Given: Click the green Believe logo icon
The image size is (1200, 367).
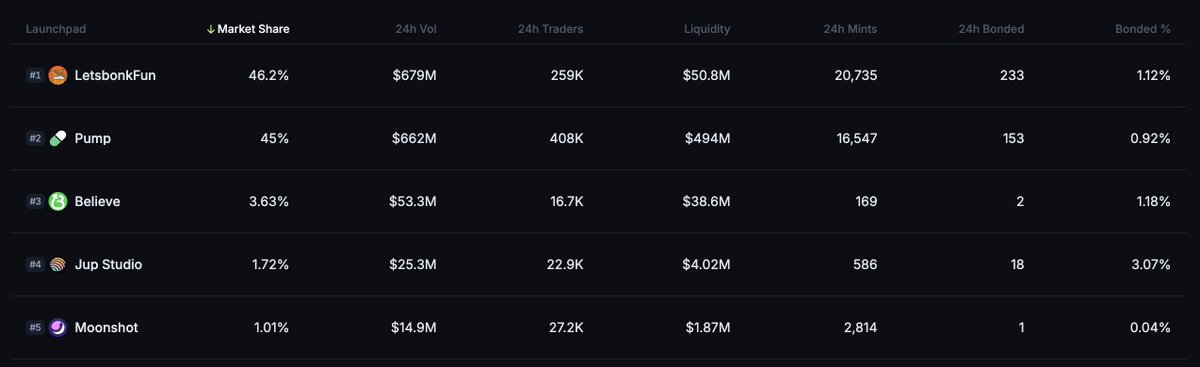Looking at the screenshot, I should [58, 201].
